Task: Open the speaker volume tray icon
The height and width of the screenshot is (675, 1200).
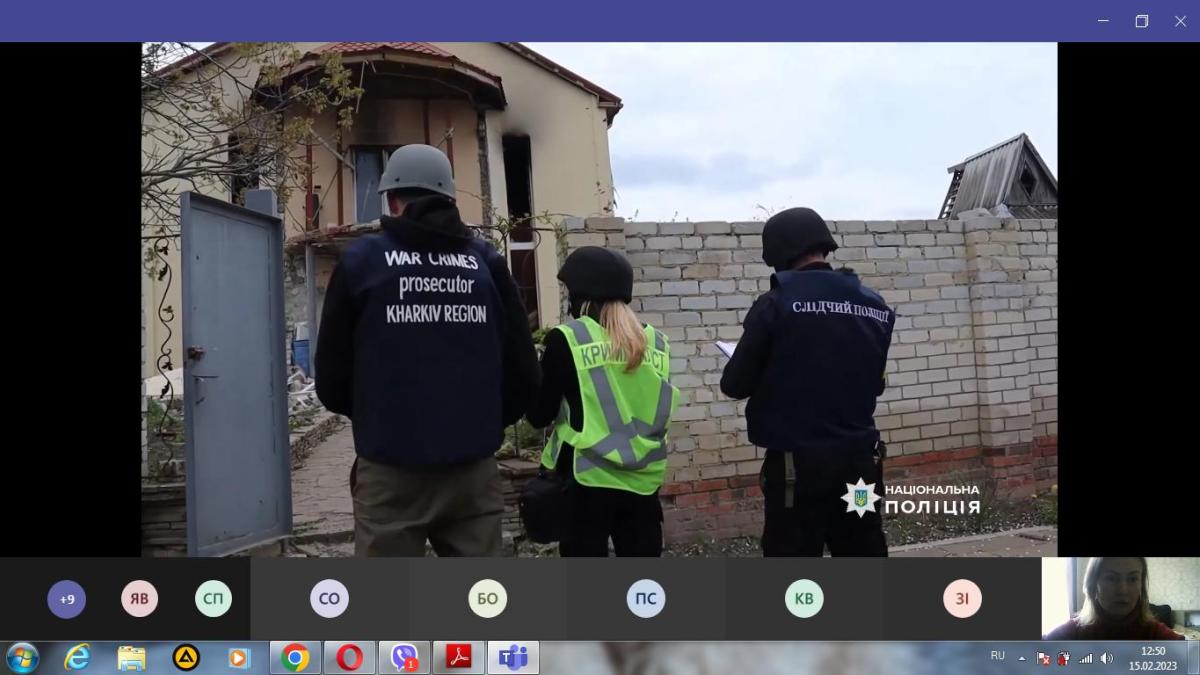Action: [1106, 658]
